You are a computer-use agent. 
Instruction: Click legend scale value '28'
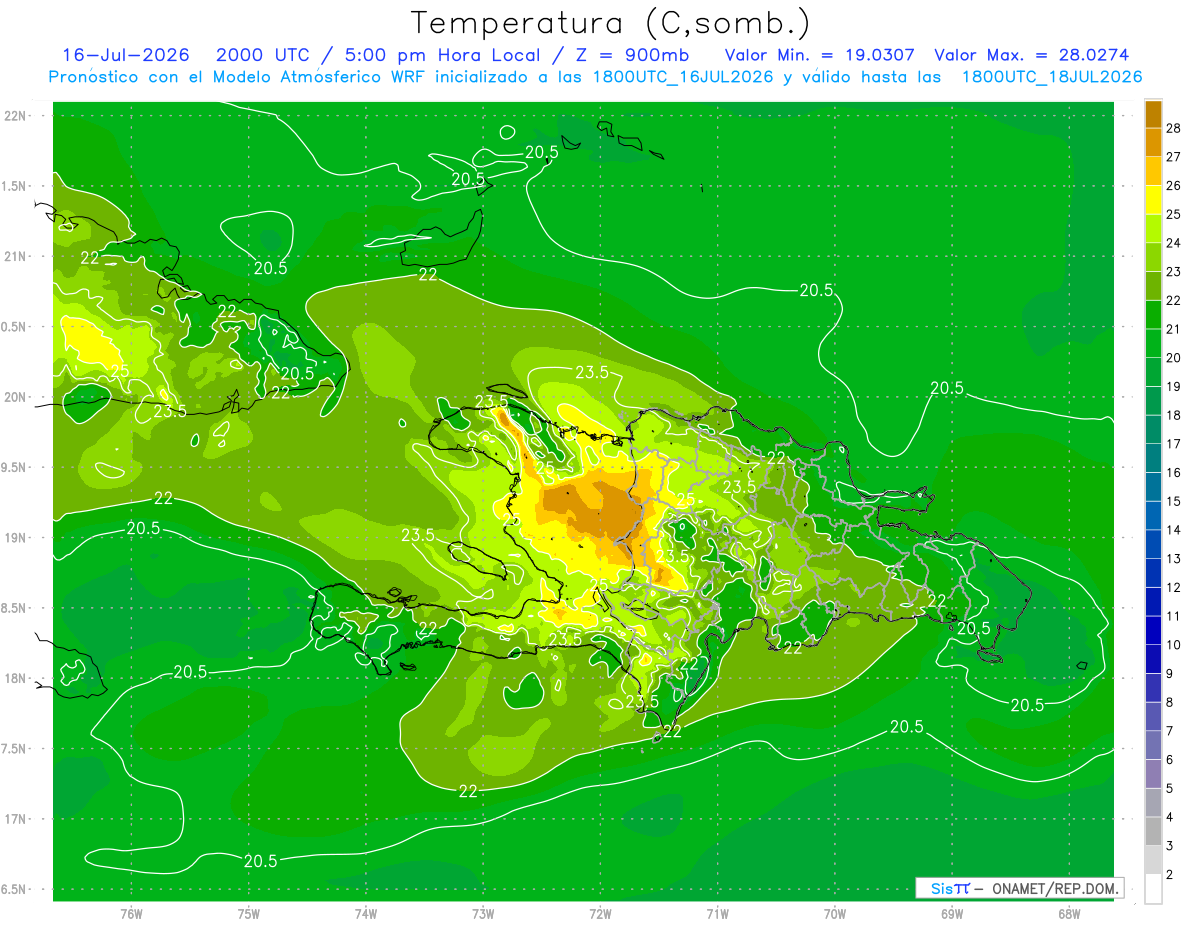(1174, 129)
